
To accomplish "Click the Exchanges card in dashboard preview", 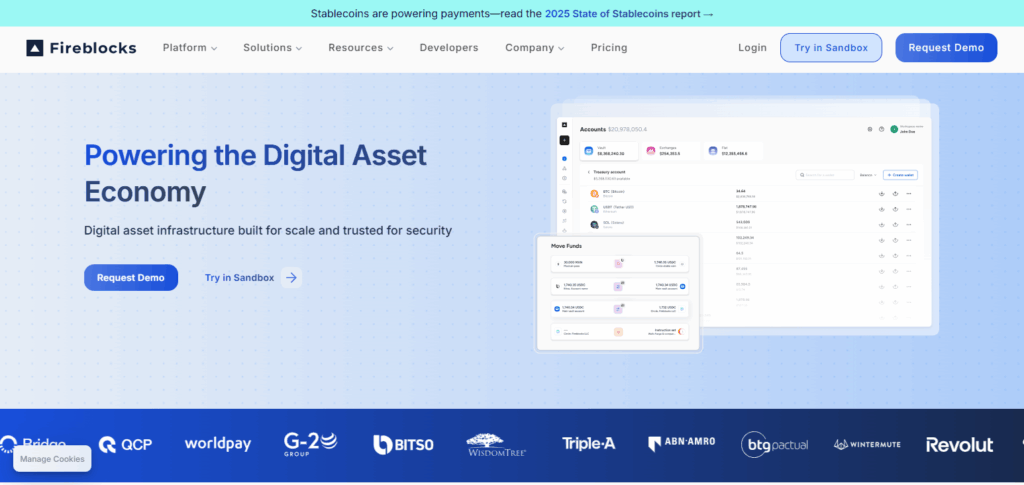I will [x=671, y=151].
